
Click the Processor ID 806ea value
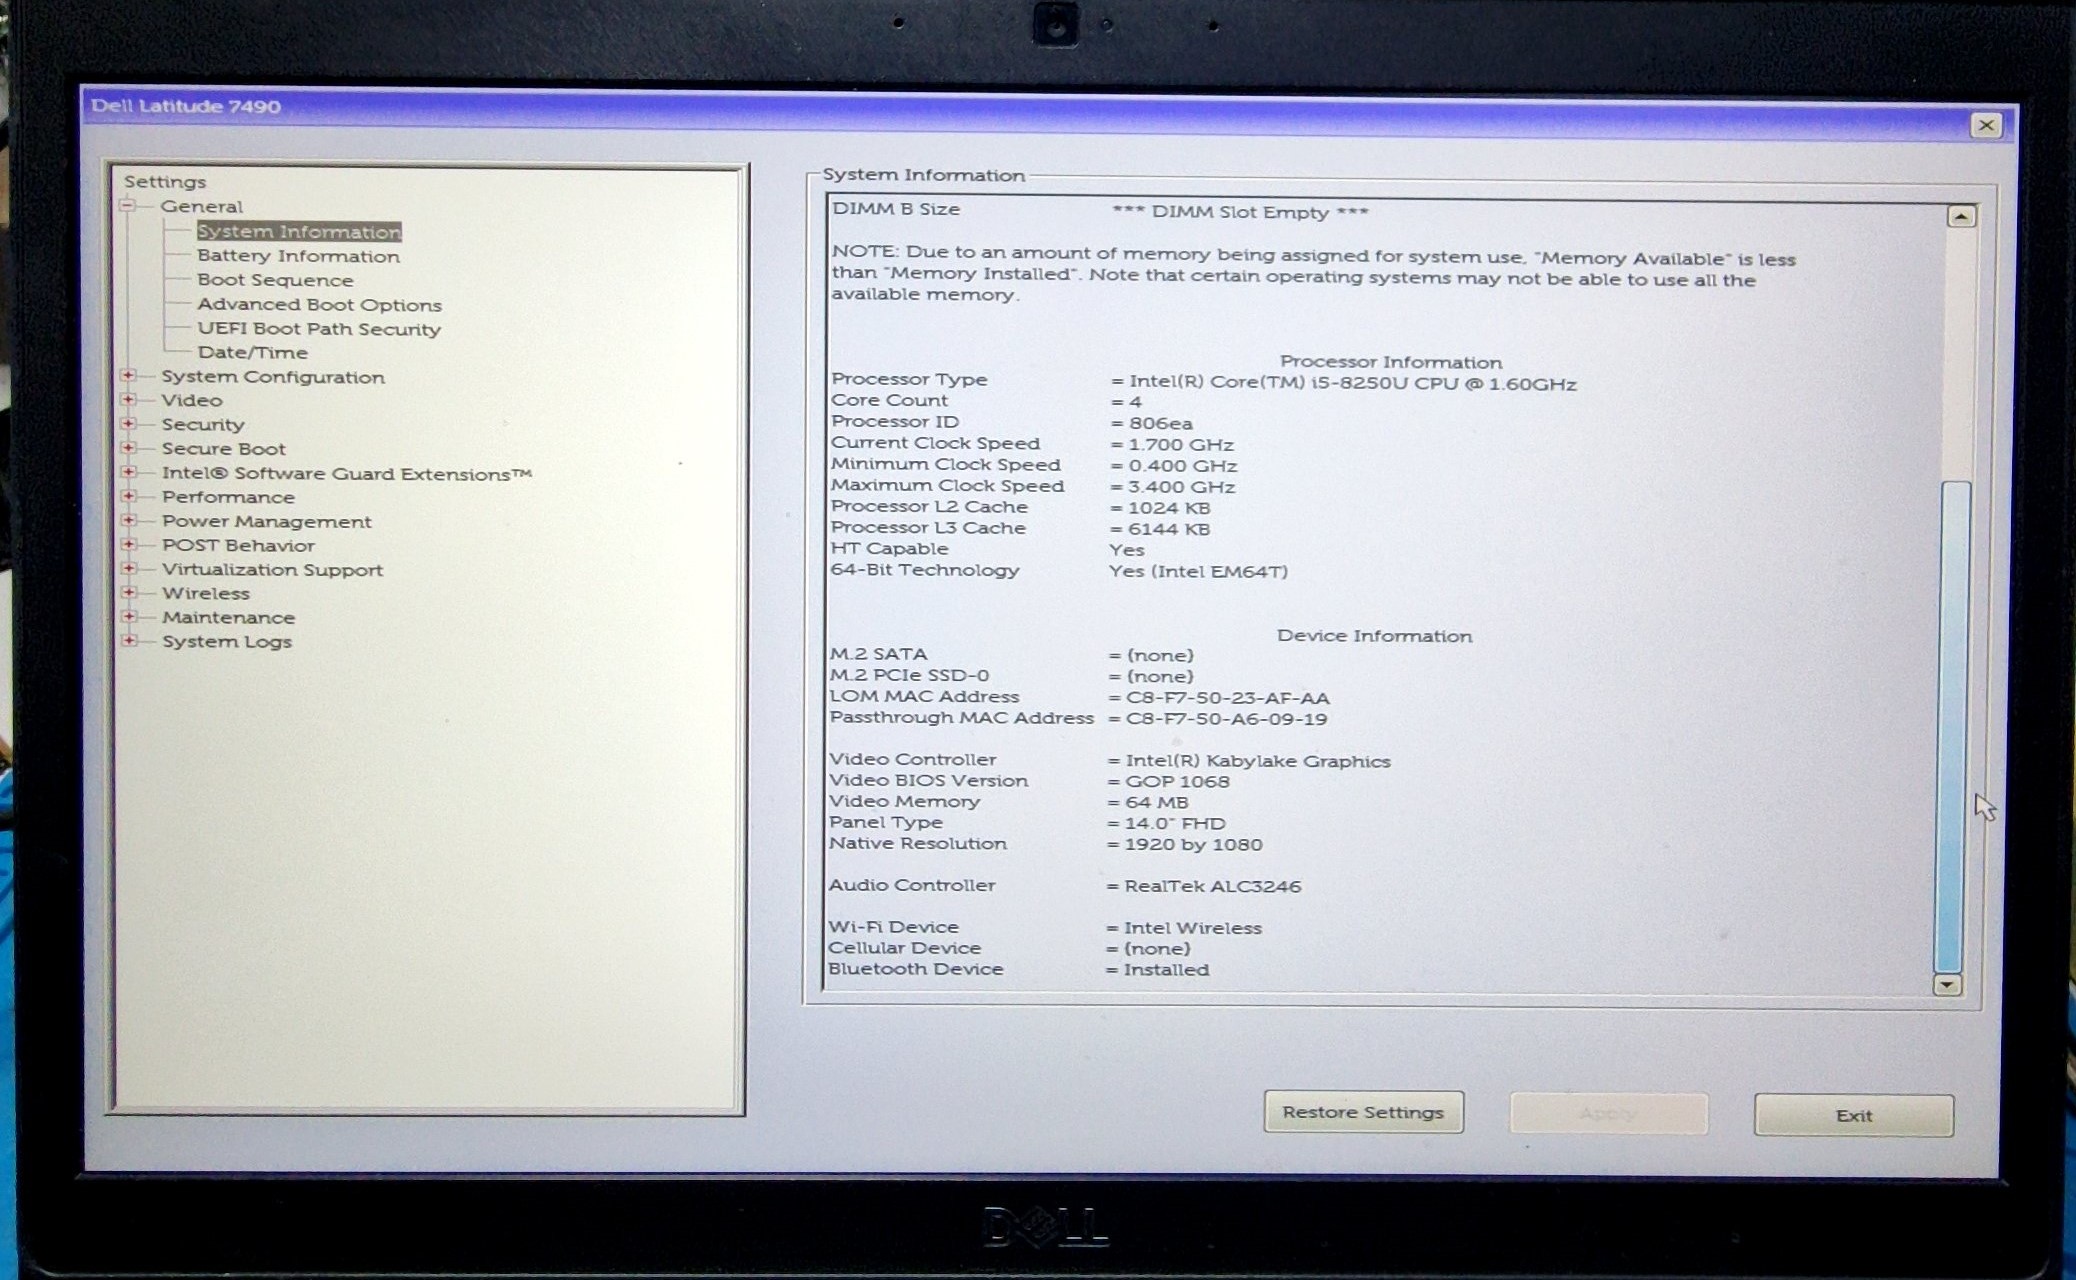pos(1160,423)
